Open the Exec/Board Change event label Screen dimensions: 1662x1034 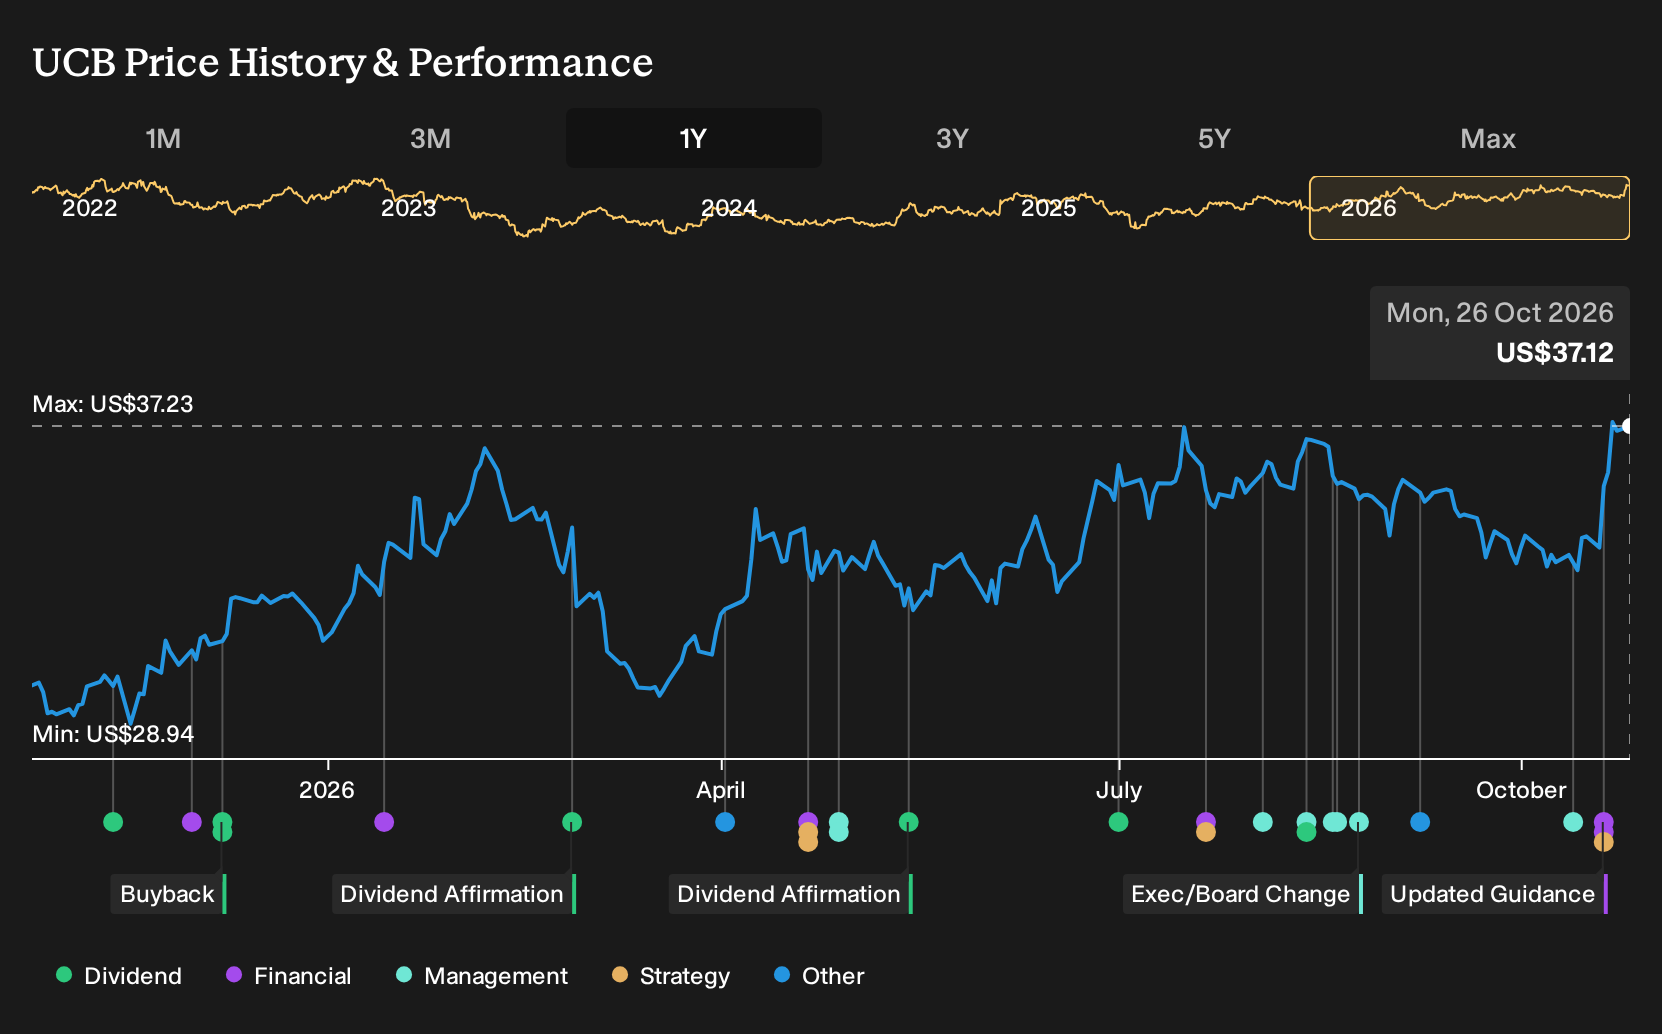pyautogui.click(x=1242, y=894)
